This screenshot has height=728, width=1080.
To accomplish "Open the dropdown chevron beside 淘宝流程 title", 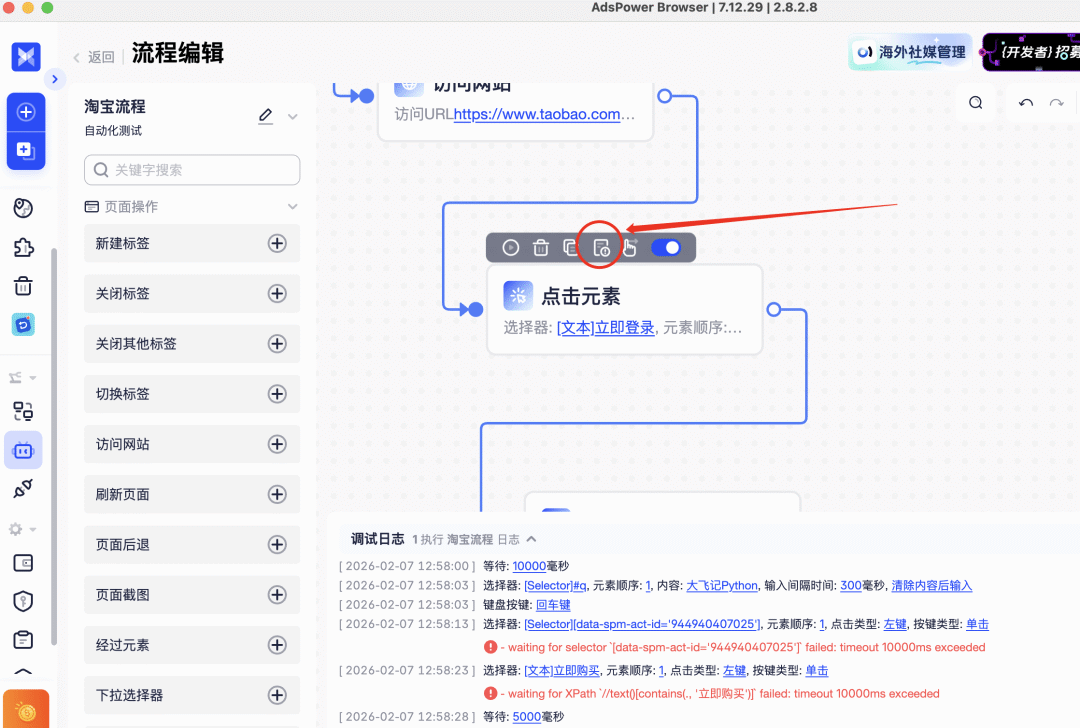I will (x=290, y=116).
